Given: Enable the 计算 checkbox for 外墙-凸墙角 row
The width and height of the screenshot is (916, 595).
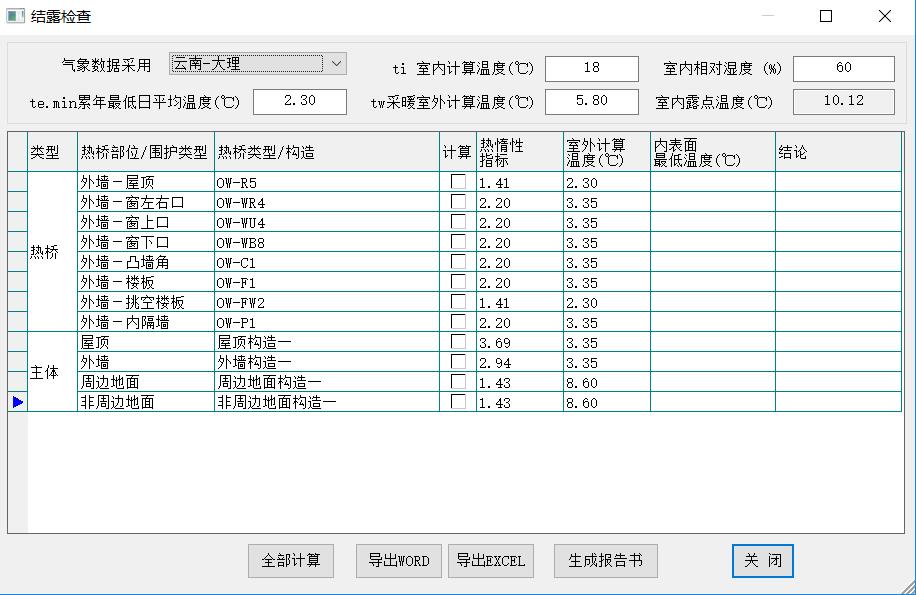Looking at the screenshot, I should coord(458,262).
